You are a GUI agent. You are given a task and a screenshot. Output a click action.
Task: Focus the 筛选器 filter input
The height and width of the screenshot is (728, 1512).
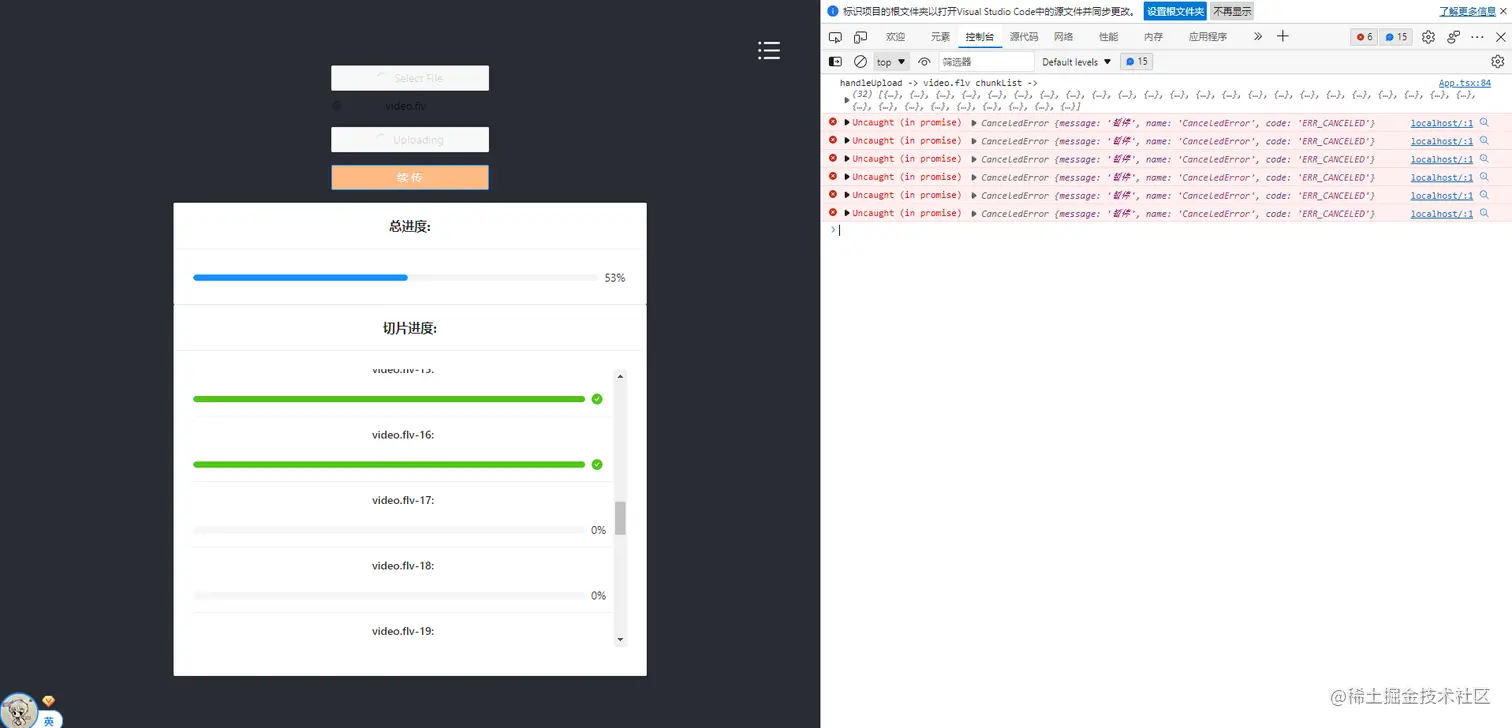click(986, 62)
